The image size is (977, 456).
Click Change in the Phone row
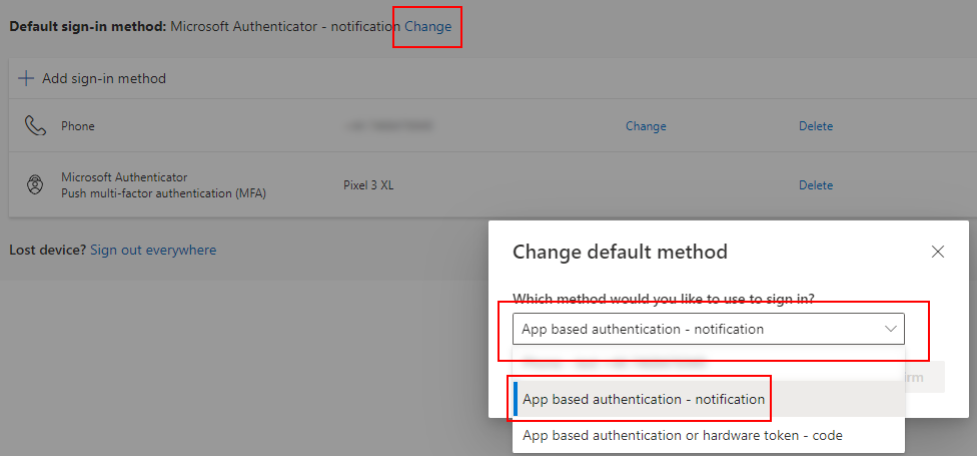tap(646, 126)
